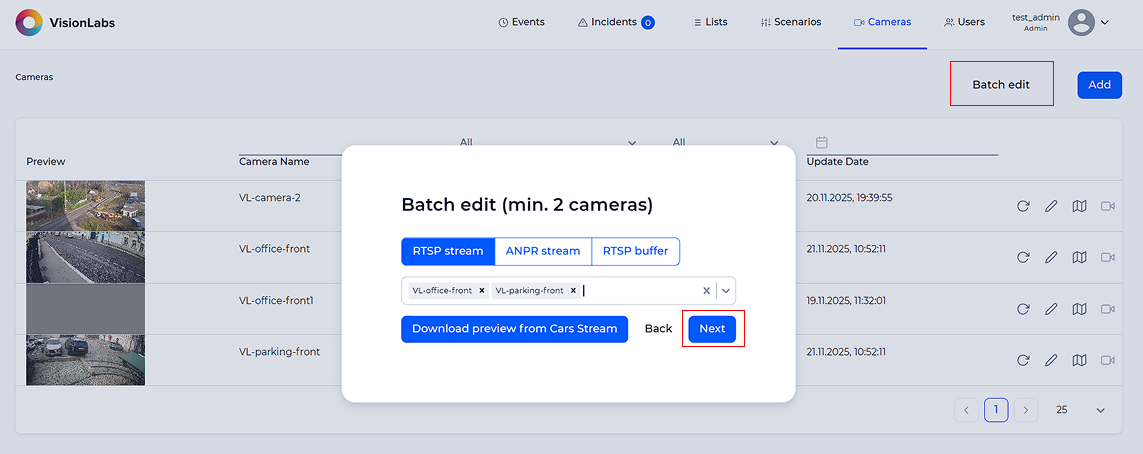Open the Lists page
The width and height of the screenshot is (1143, 454).
pos(709,22)
